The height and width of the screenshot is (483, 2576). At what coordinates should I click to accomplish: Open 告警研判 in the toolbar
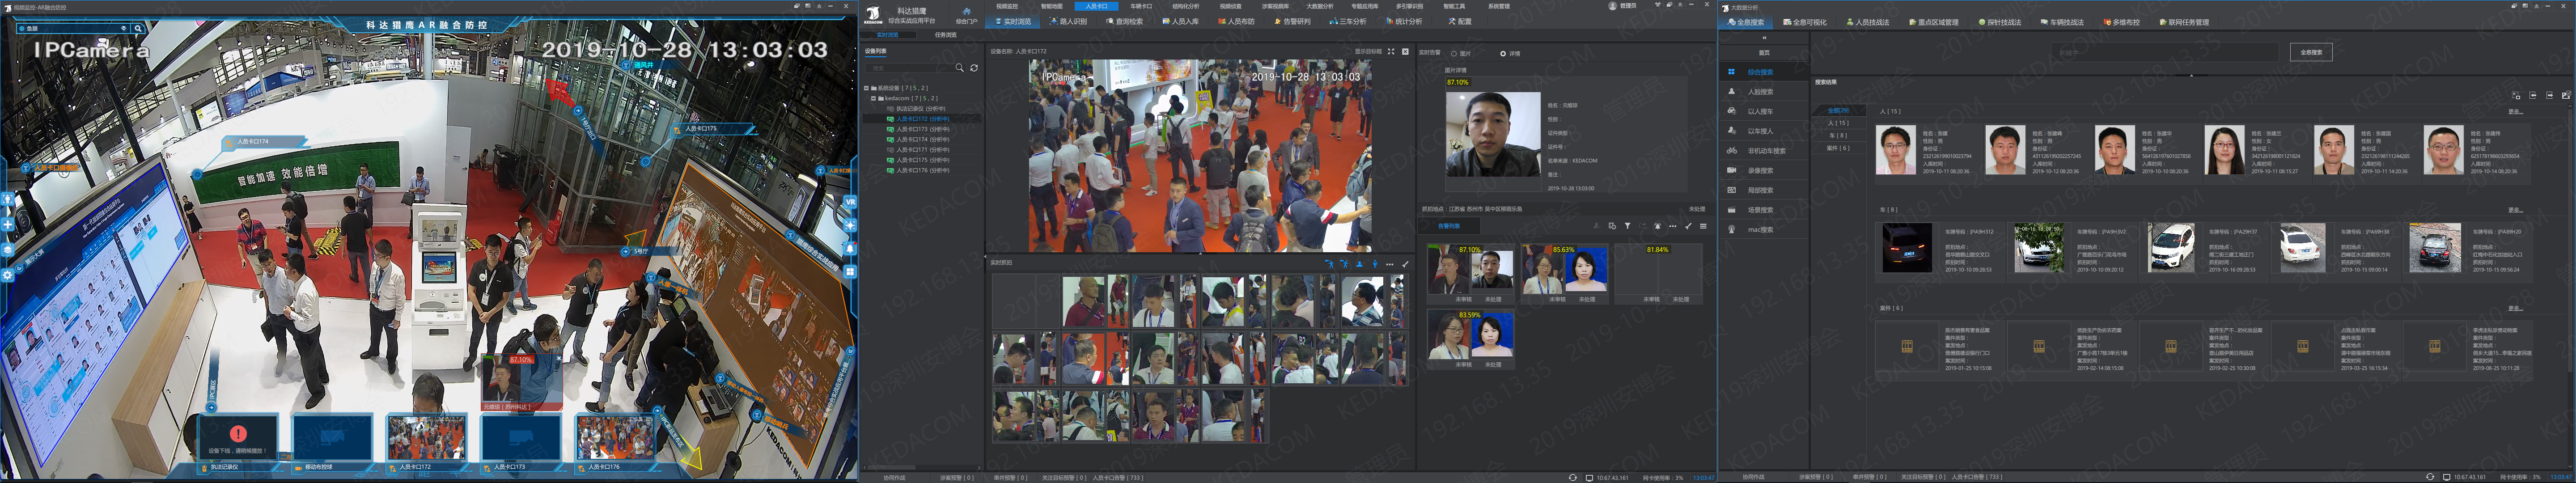click(1292, 22)
